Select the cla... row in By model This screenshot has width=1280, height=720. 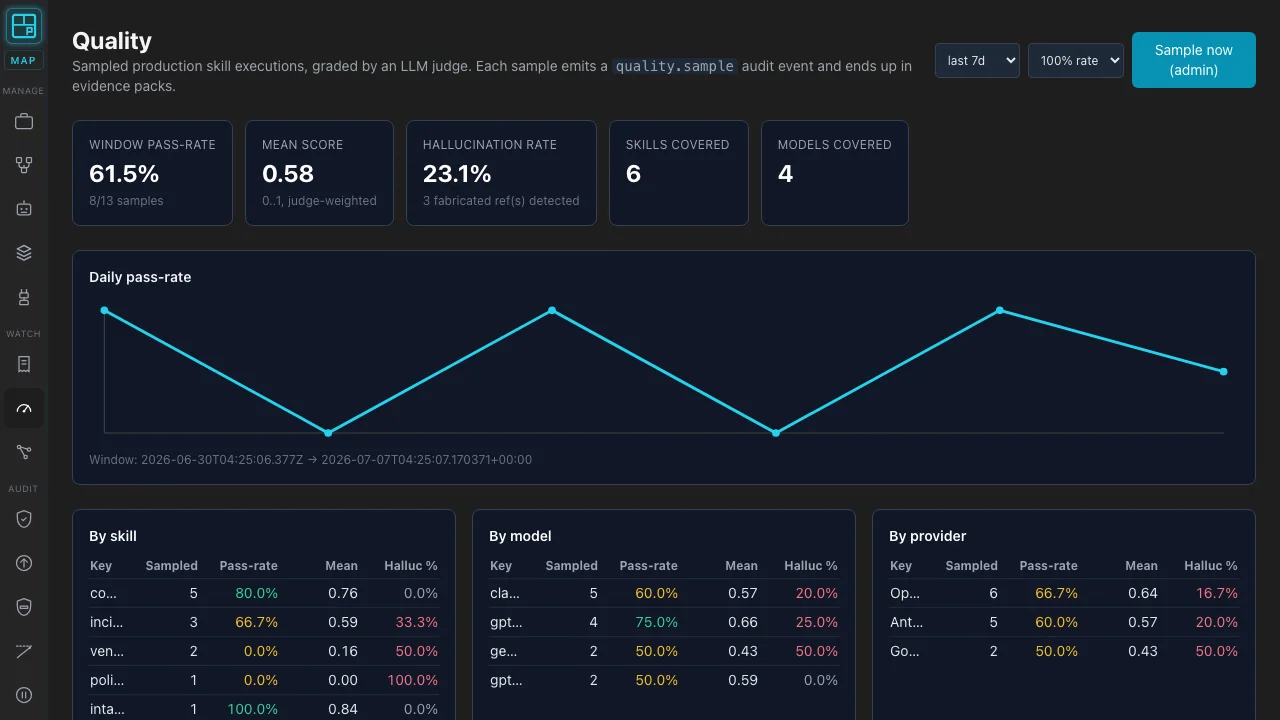click(x=664, y=593)
